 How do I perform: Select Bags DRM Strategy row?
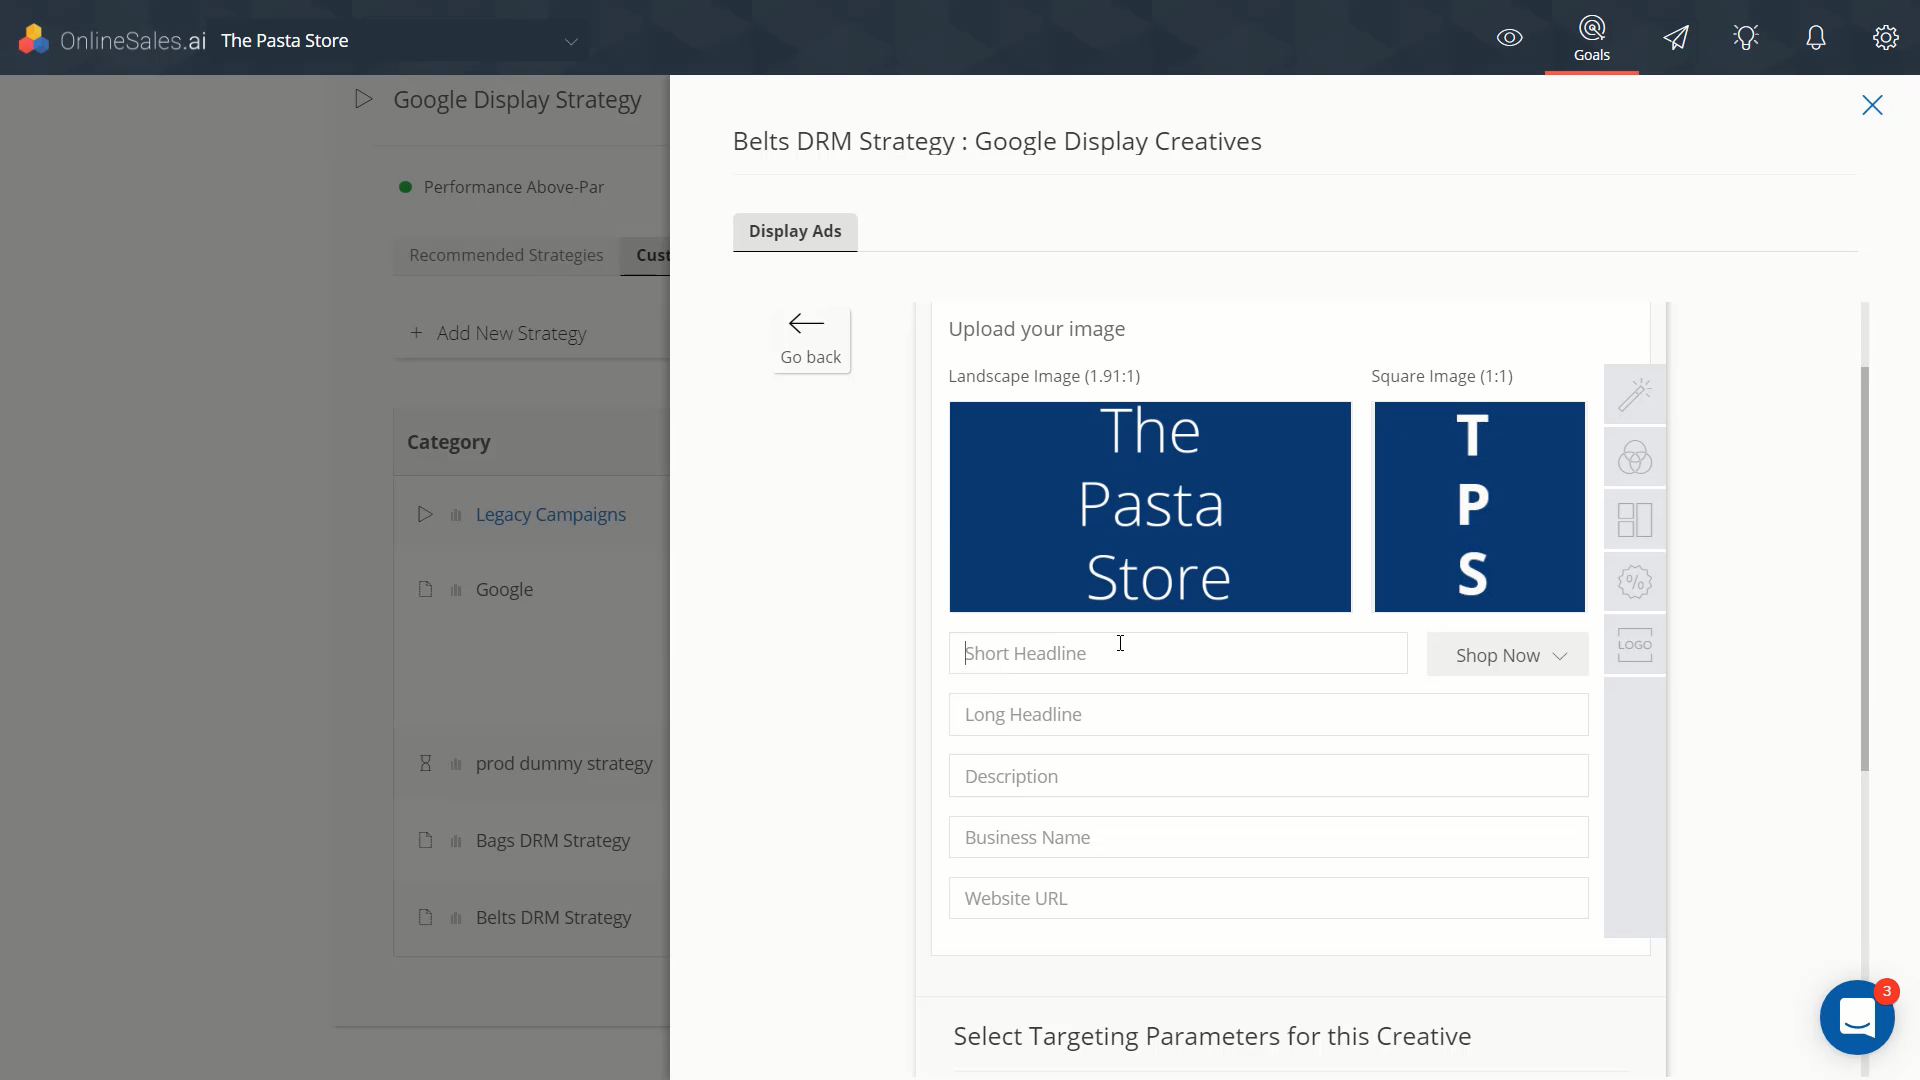532,840
